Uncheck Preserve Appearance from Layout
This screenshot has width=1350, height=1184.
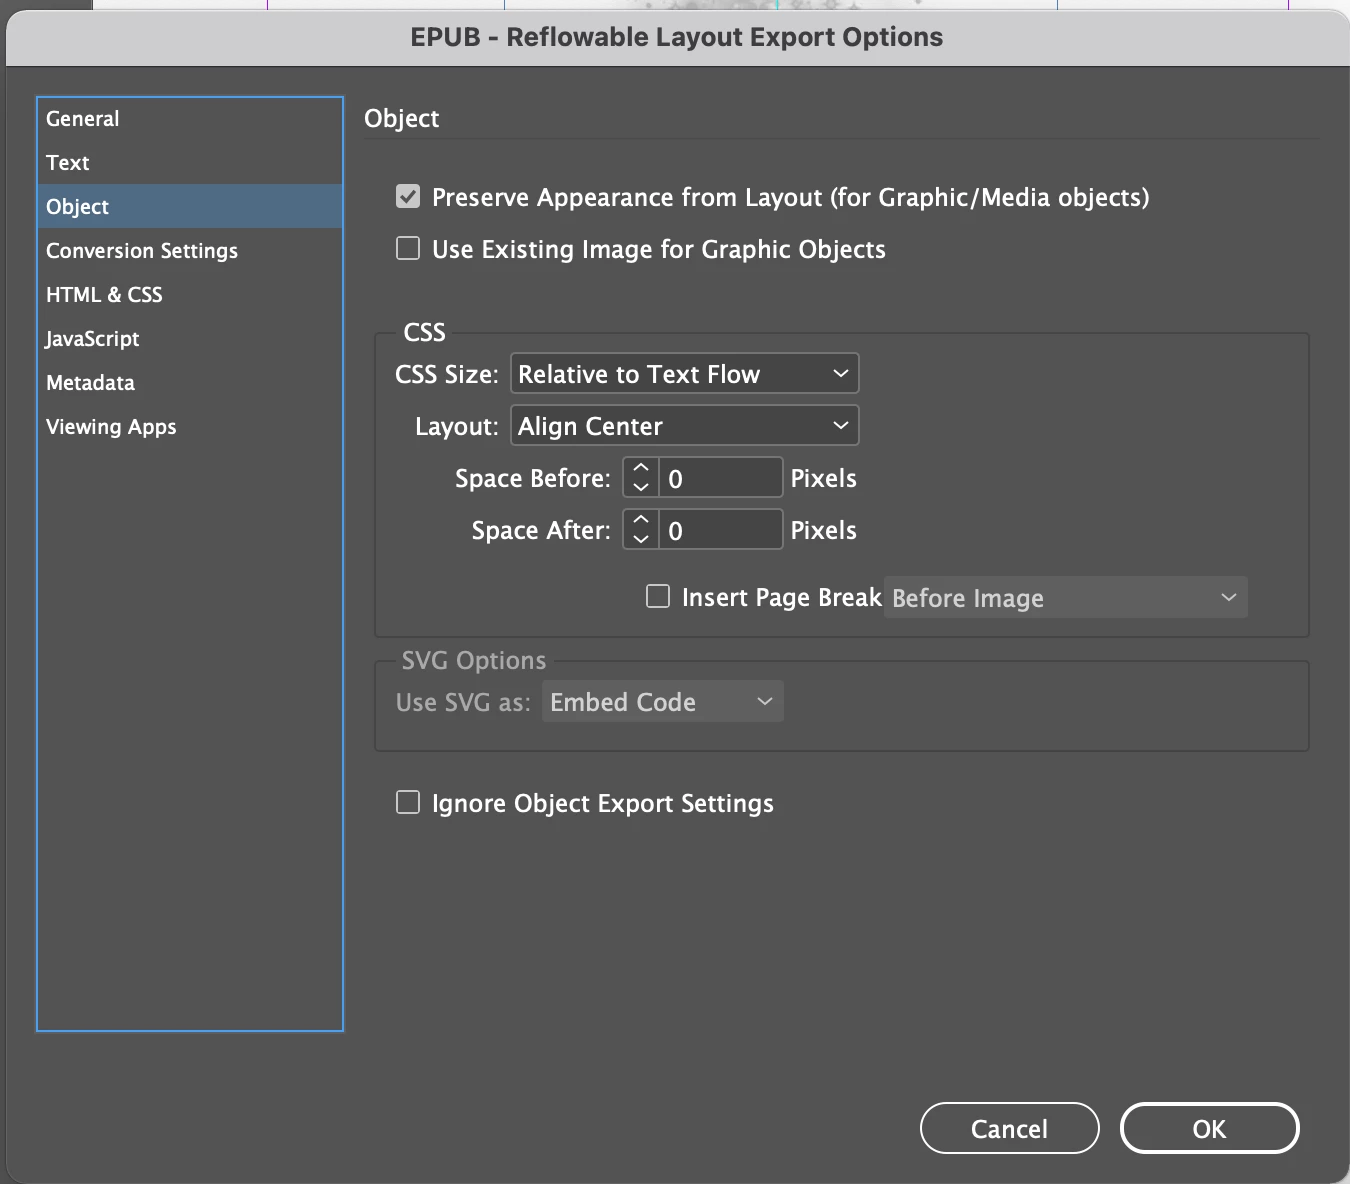click(408, 196)
